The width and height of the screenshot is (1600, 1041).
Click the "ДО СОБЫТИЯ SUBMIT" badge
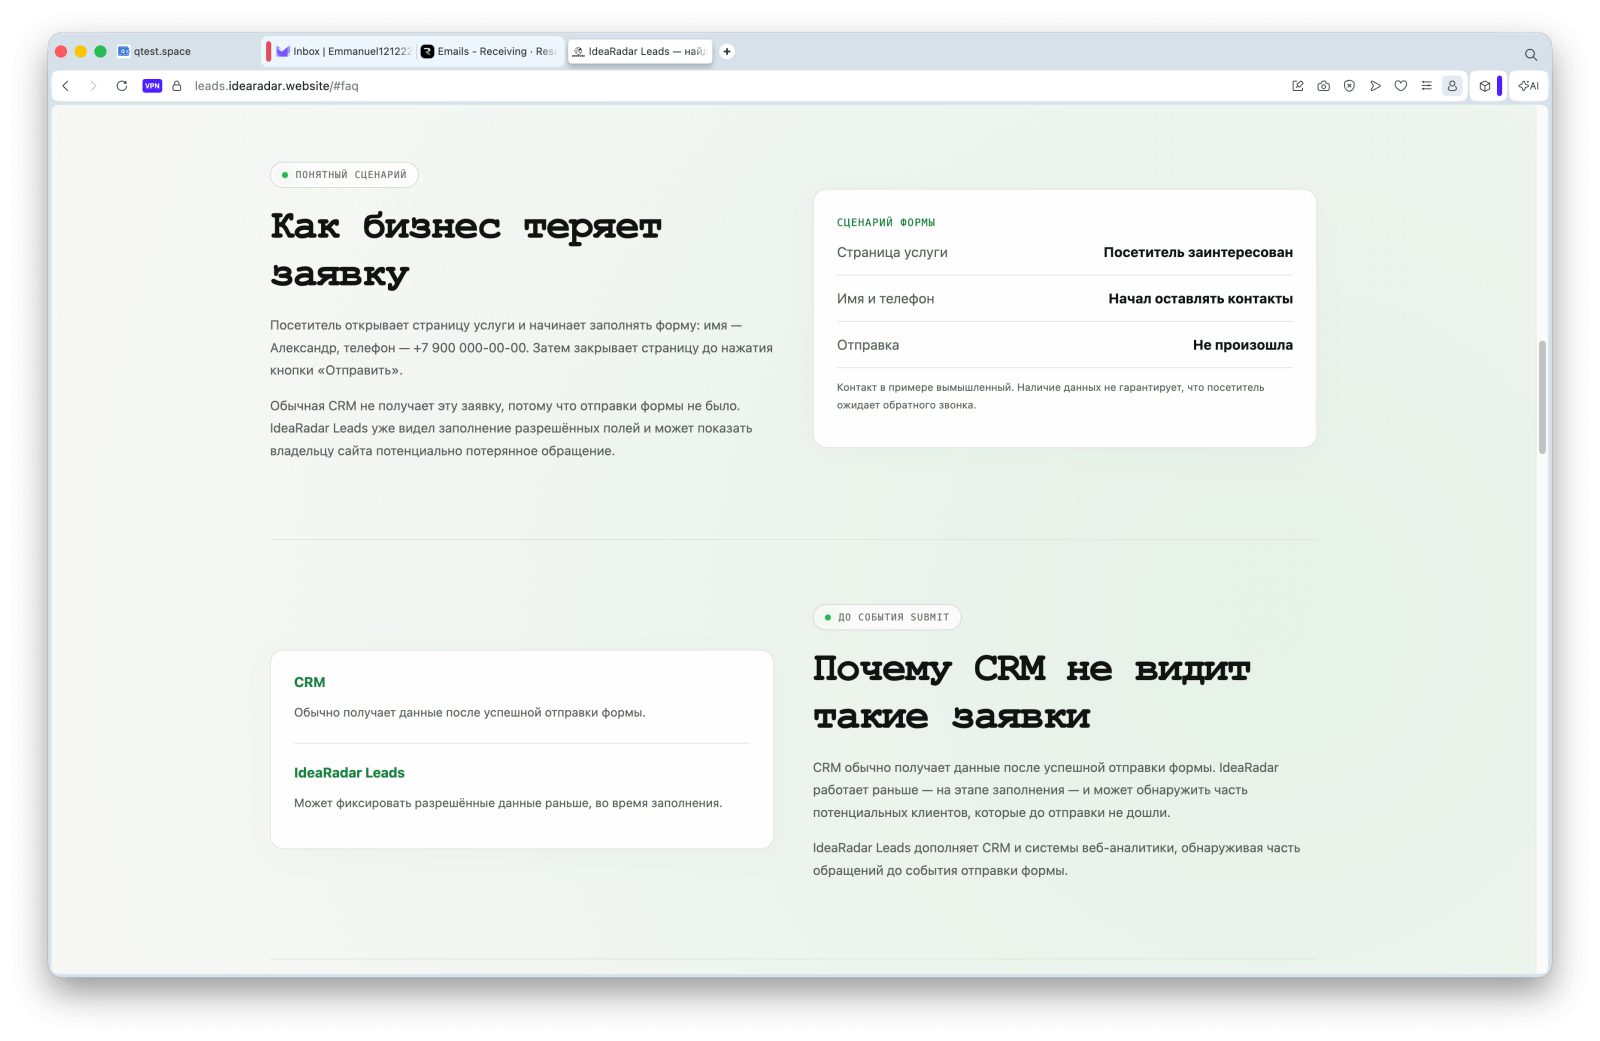887,617
